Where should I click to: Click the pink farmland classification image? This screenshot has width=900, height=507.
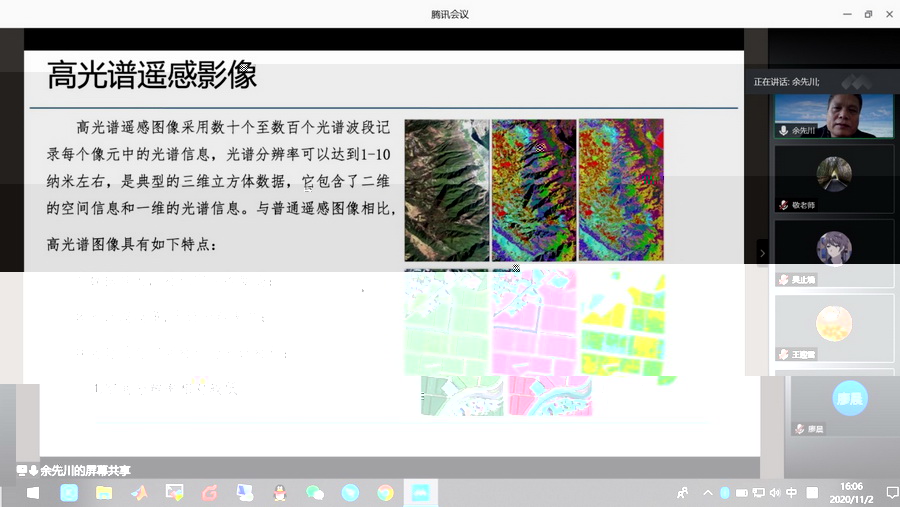(x=534, y=323)
